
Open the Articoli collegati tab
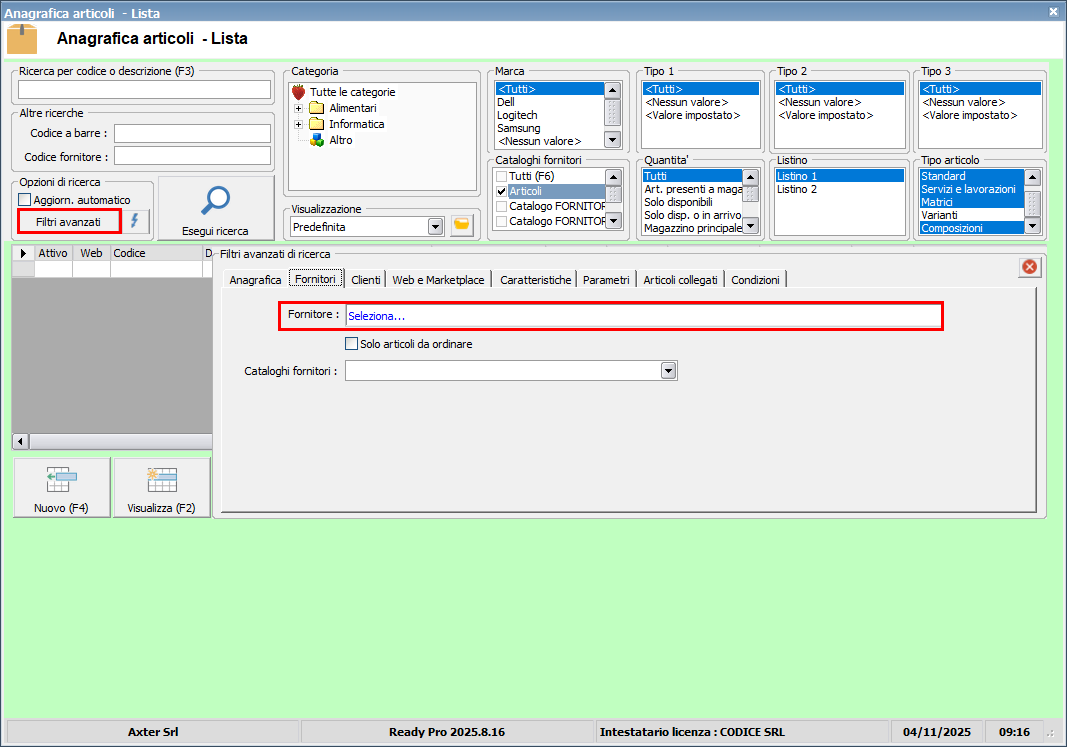tap(680, 280)
